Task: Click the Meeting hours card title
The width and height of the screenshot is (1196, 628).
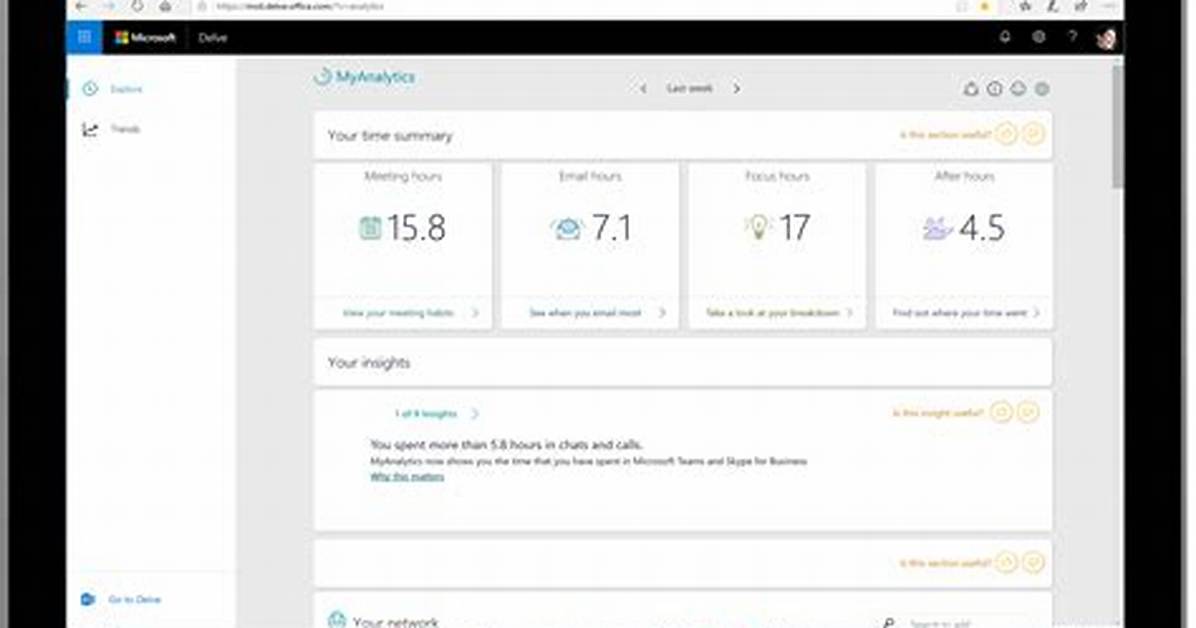Action: pyautogui.click(x=403, y=176)
